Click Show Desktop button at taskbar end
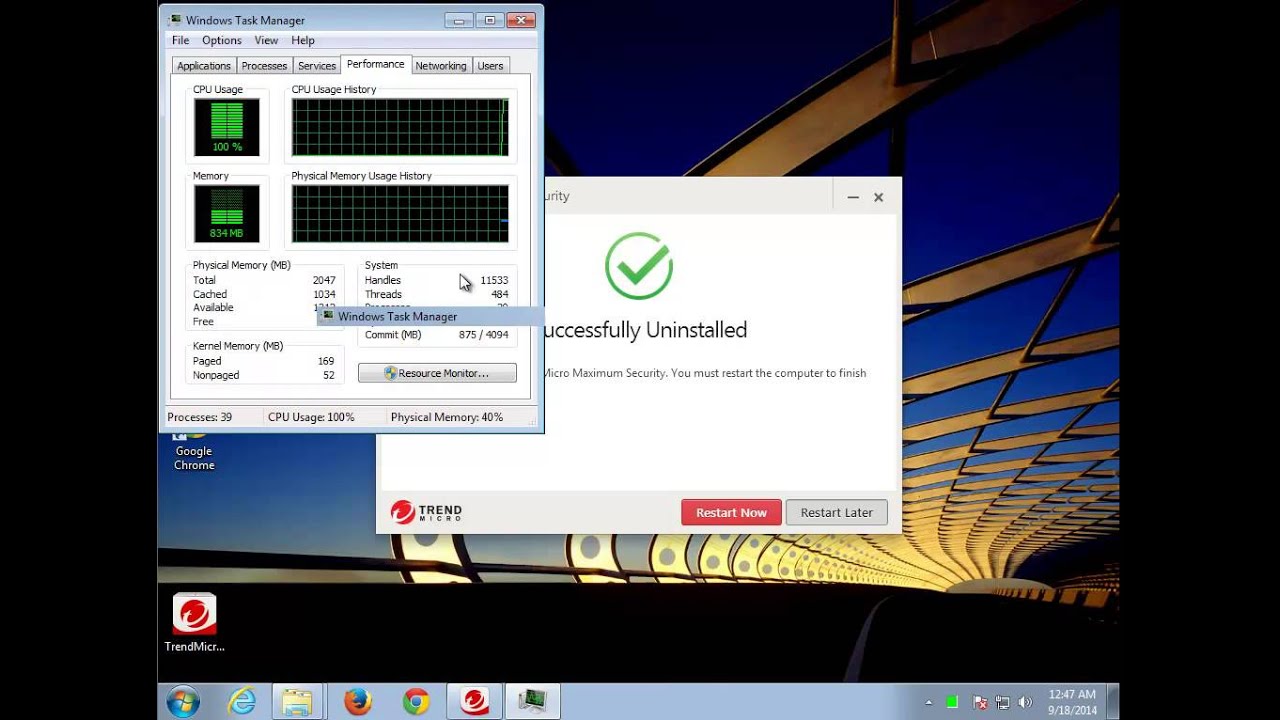Image resolution: width=1280 pixels, height=720 pixels. pos(1113,702)
